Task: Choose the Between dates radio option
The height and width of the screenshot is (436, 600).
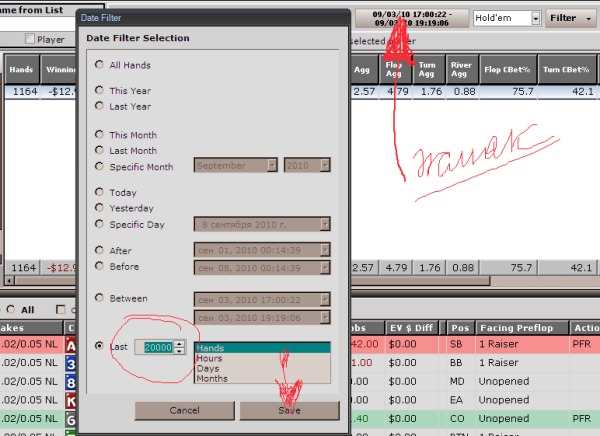Action: tap(99, 297)
